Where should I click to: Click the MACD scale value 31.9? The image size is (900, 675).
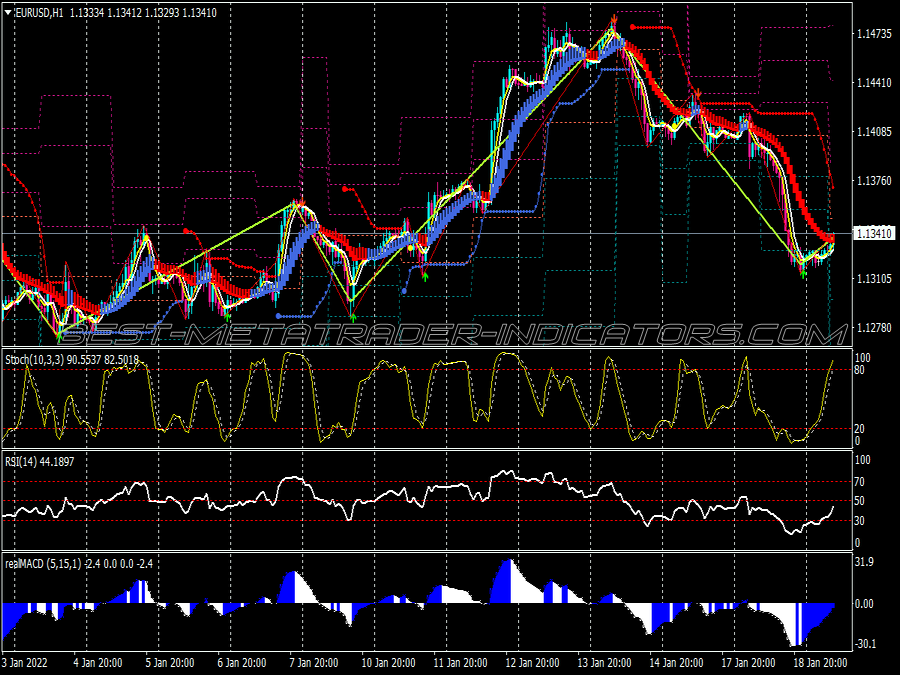coord(864,562)
